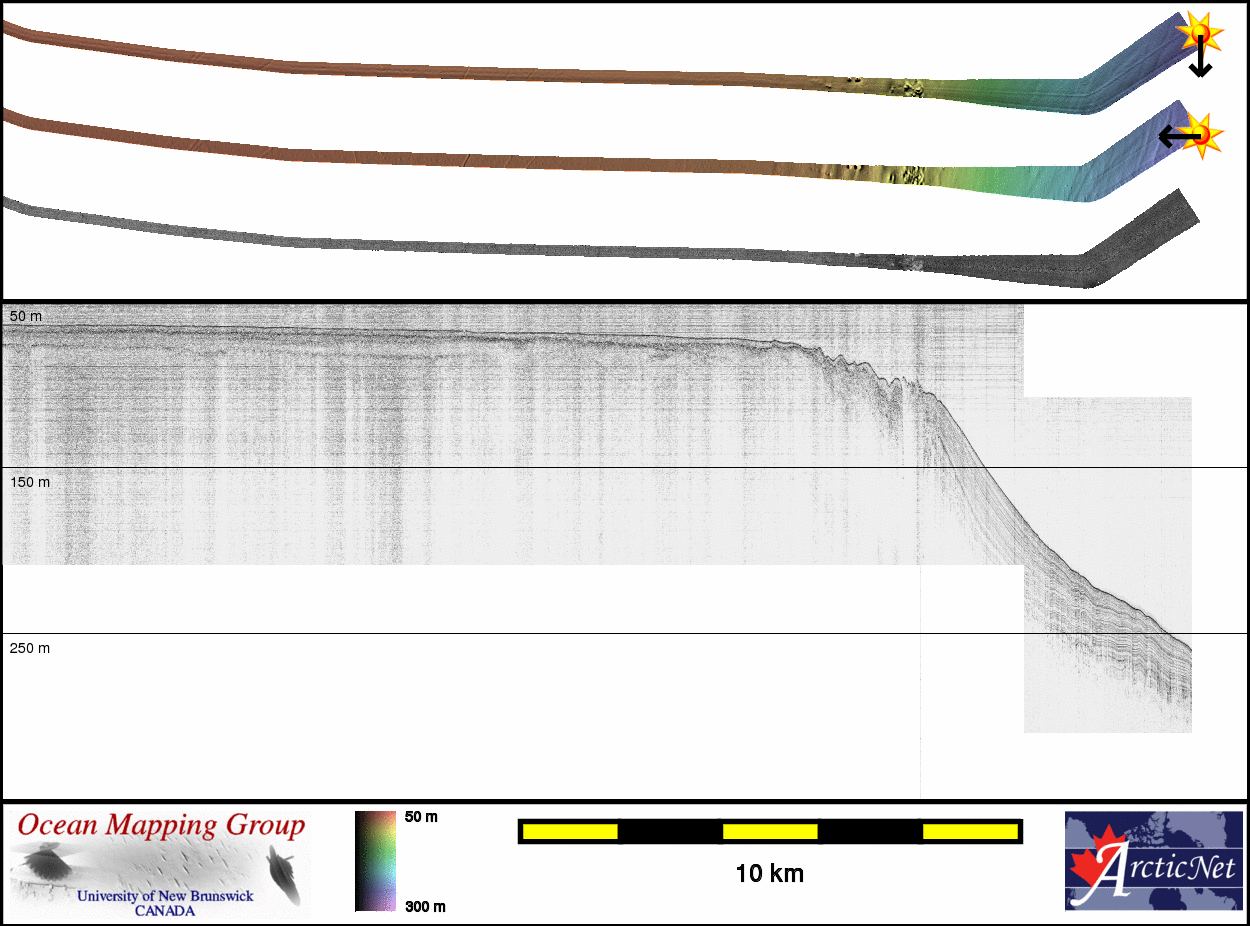1250x926 pixels.
Task: Click the '10 km' scale bar label
Action: click(769, 874)
